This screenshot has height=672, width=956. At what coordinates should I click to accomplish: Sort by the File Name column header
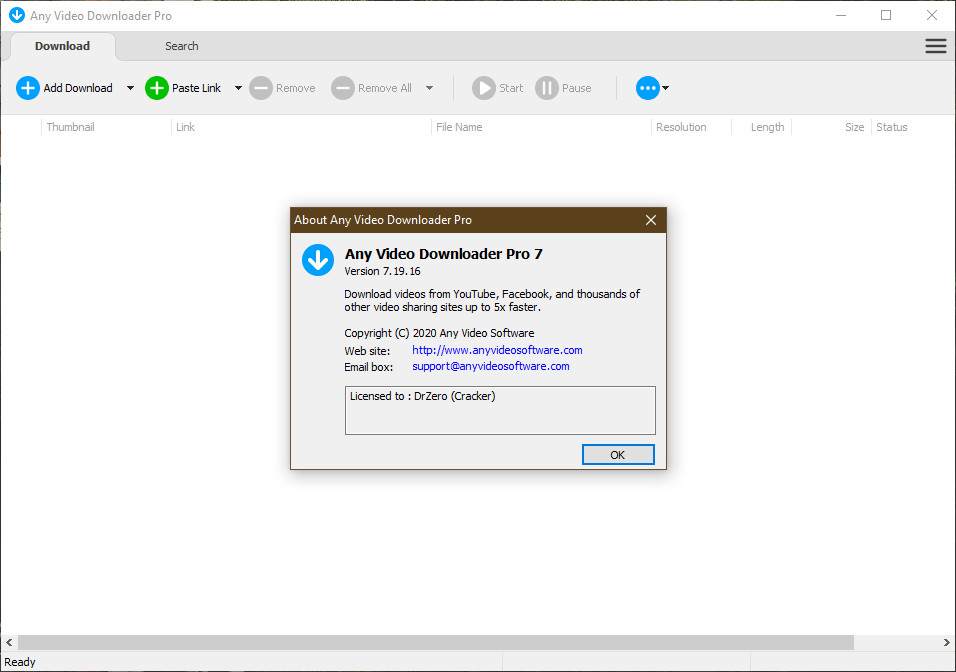pyautogui.click(x=541, y=127)
